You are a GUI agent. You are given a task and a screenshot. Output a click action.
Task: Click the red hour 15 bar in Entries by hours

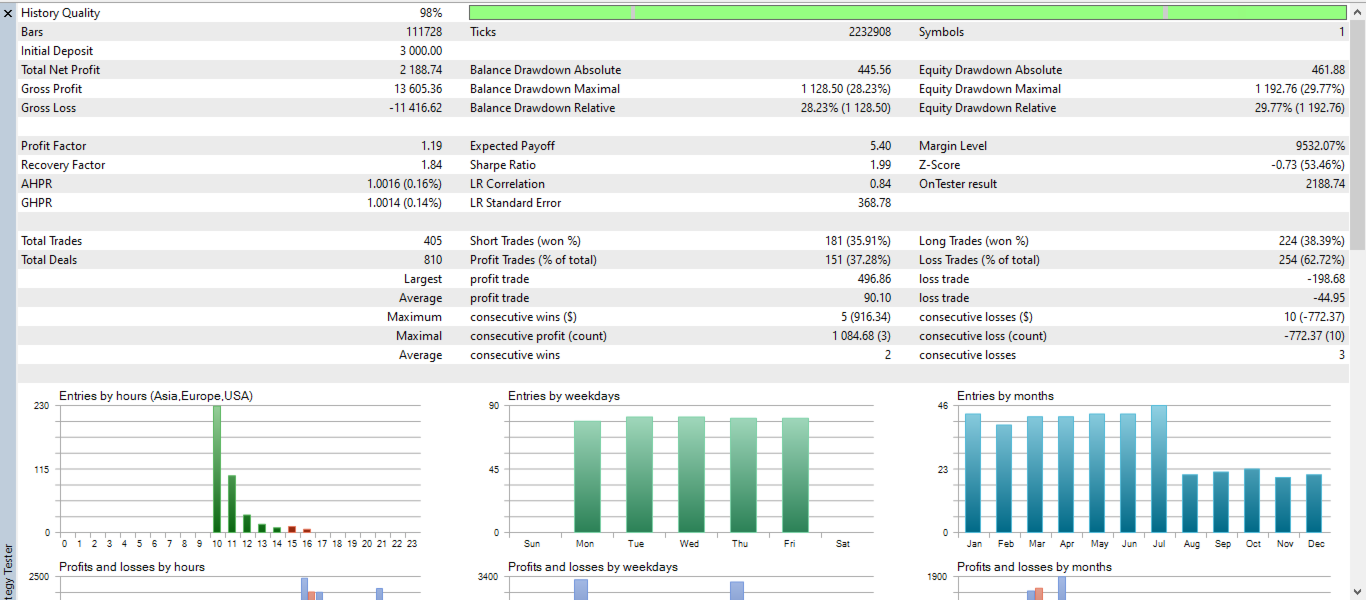click(292, 529)
